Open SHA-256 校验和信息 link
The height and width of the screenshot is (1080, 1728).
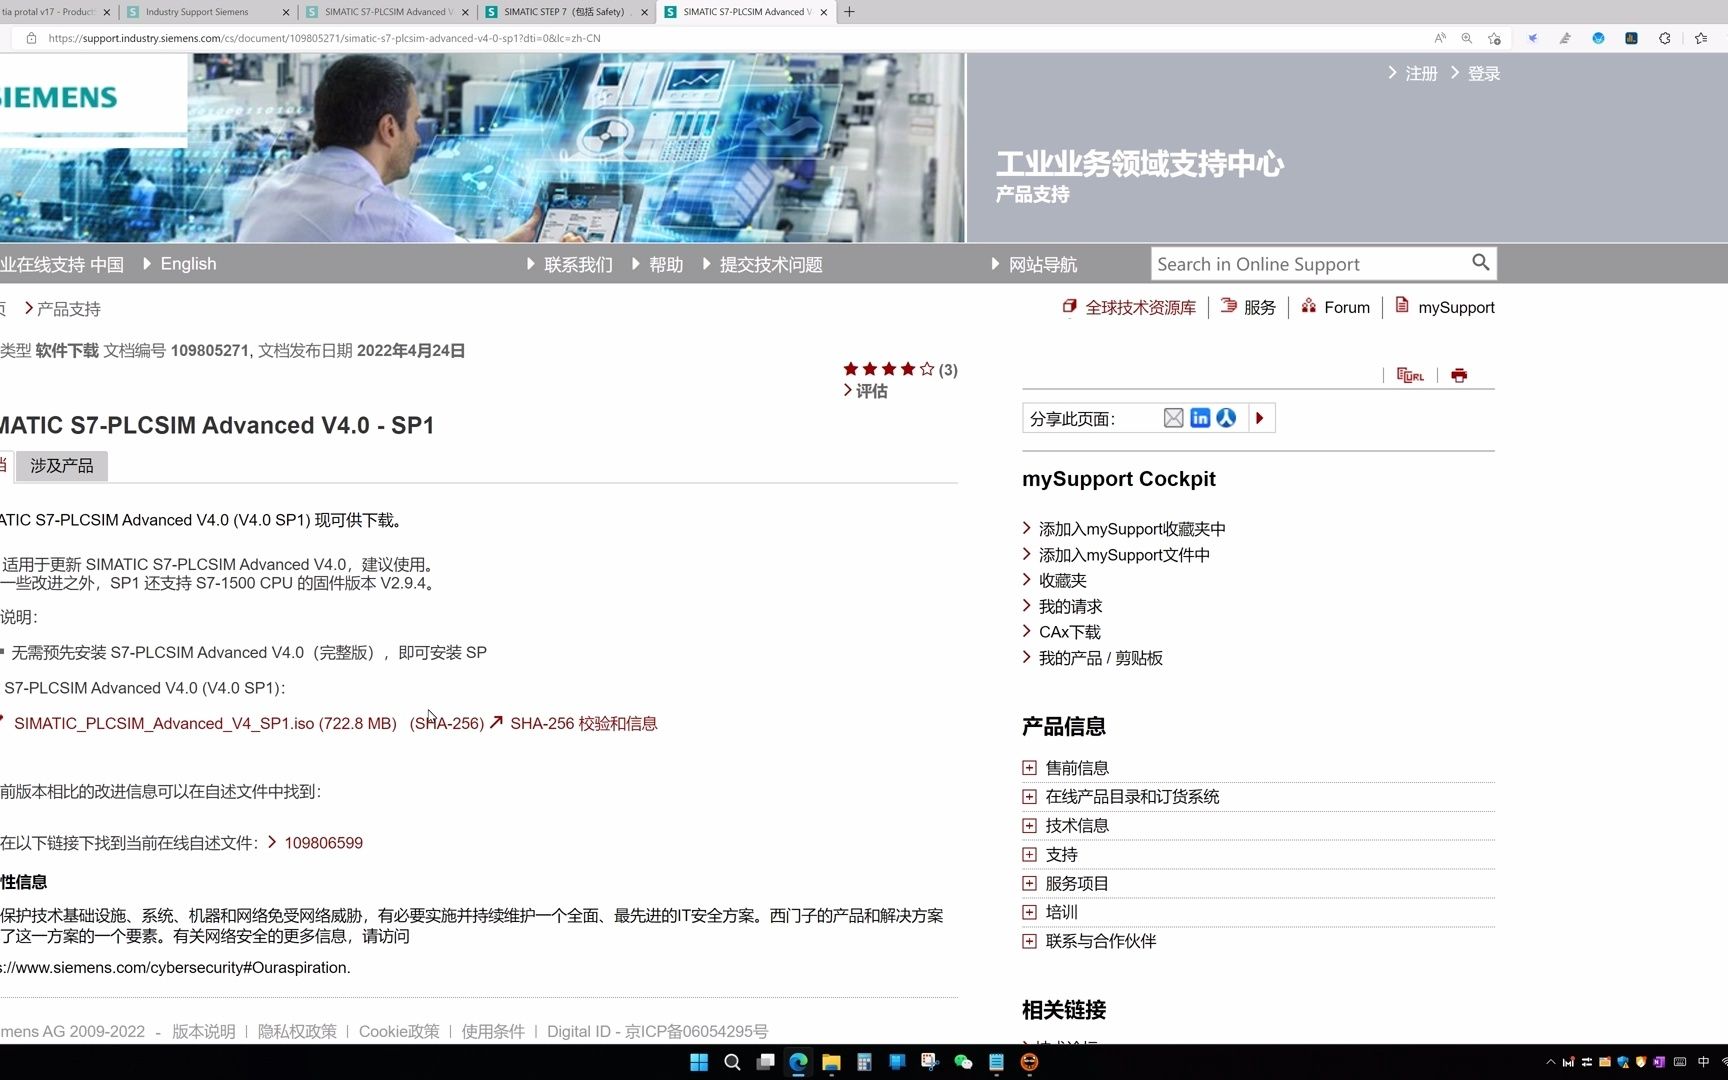tap(583, 724)
